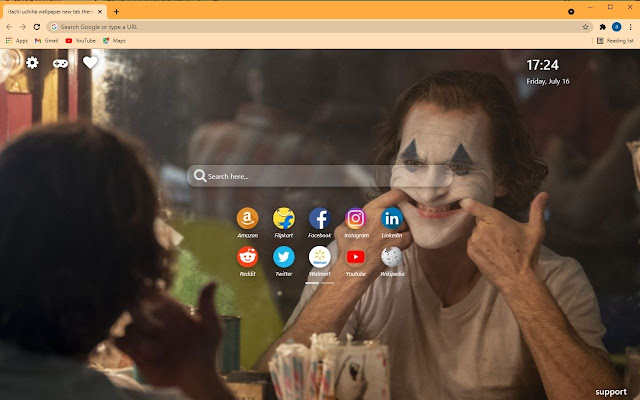The width and height of the screenshot is (640, 400).
Task: Click the white heart favorites icon
Action: pyautogui.click(x=90, y=62)
